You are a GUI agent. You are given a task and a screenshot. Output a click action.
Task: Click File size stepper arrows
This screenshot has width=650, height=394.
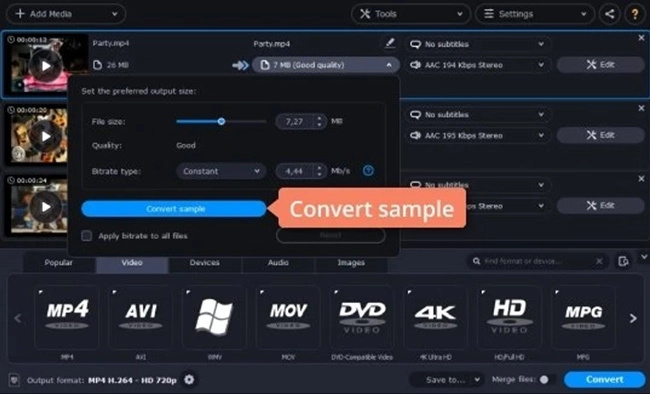[x=319, y=122]
